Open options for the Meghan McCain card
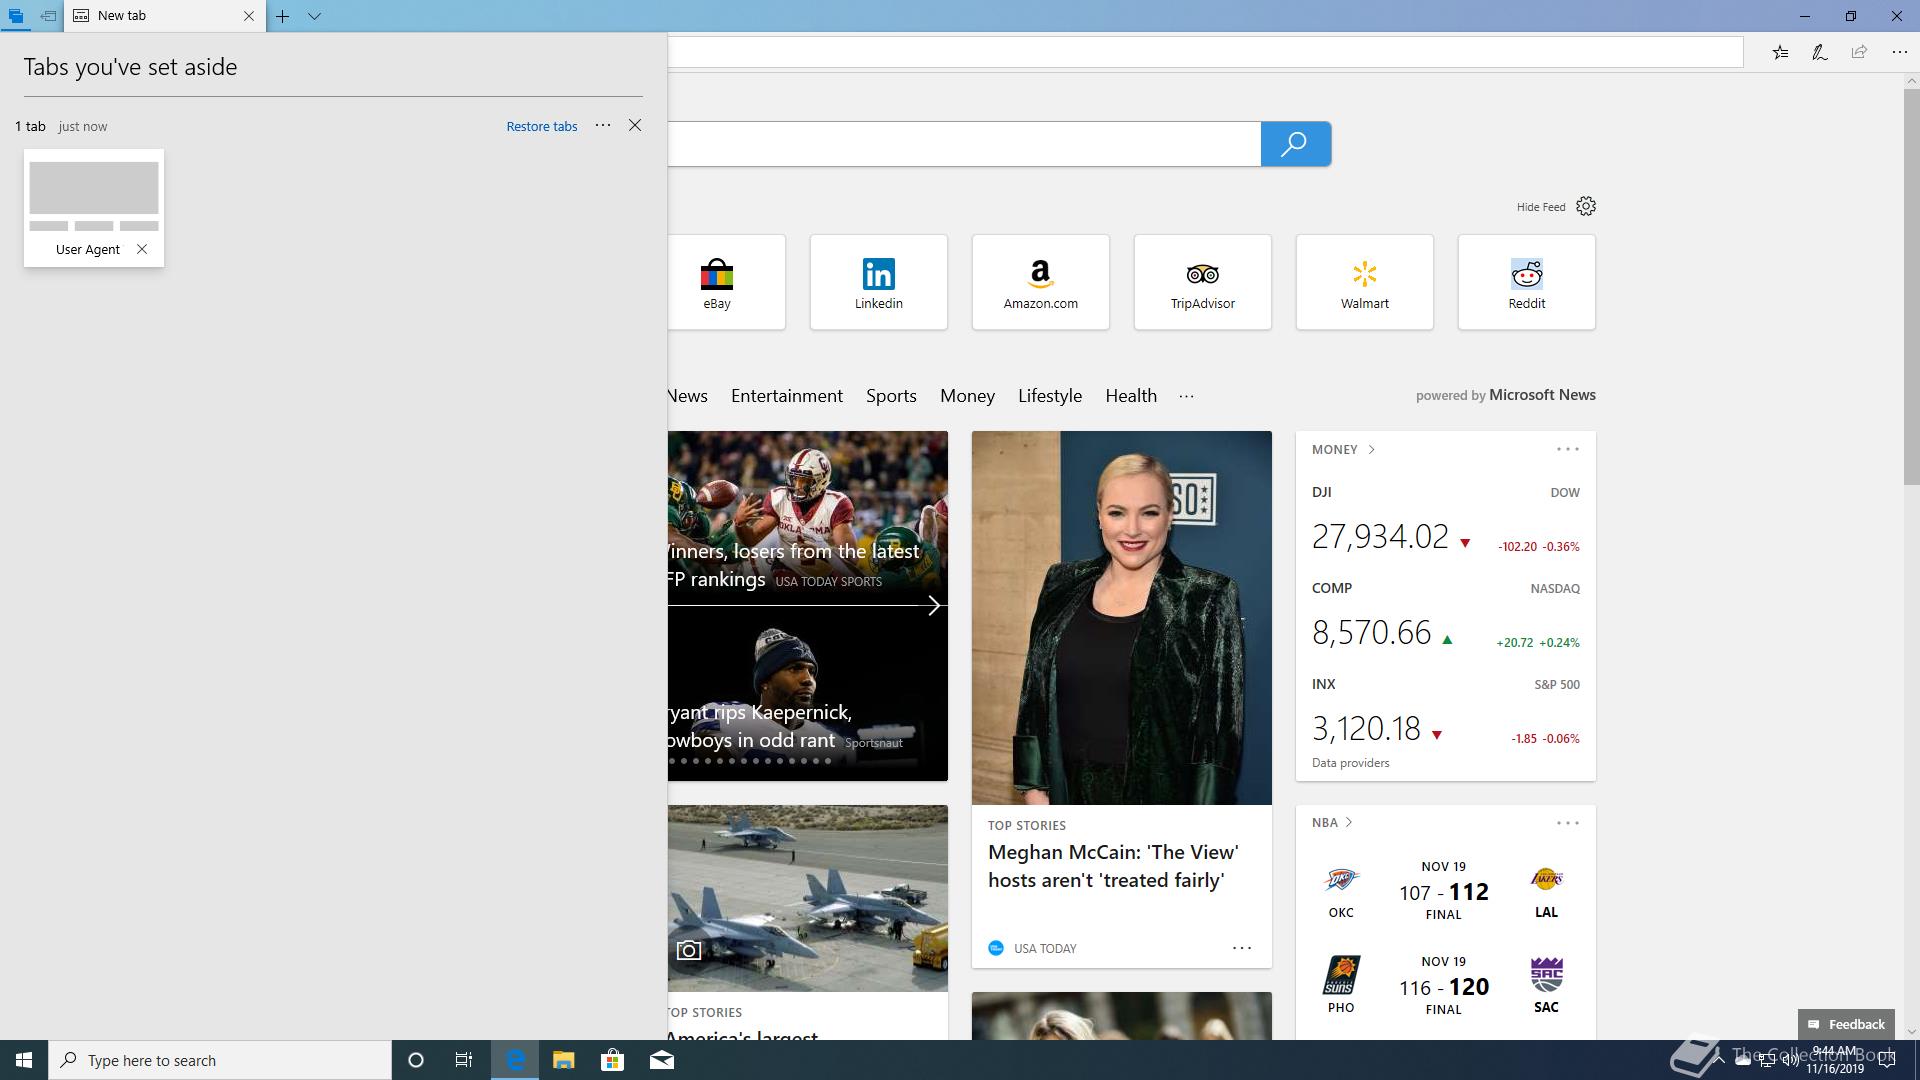Image resolution: width=1920 pixels, height=1080 pixels. coord(1242,948)
